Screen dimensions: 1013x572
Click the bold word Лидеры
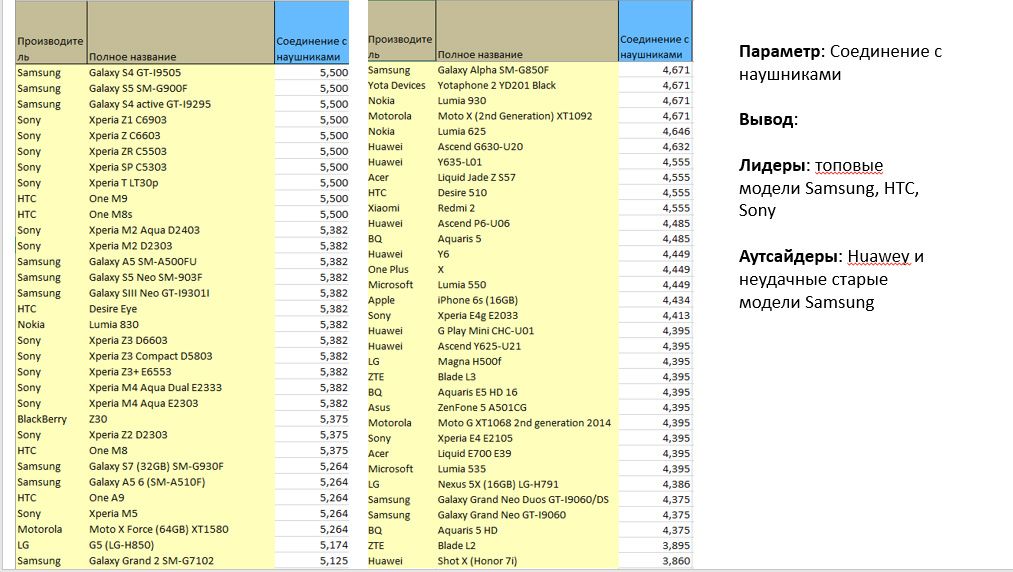coord(772,165)
